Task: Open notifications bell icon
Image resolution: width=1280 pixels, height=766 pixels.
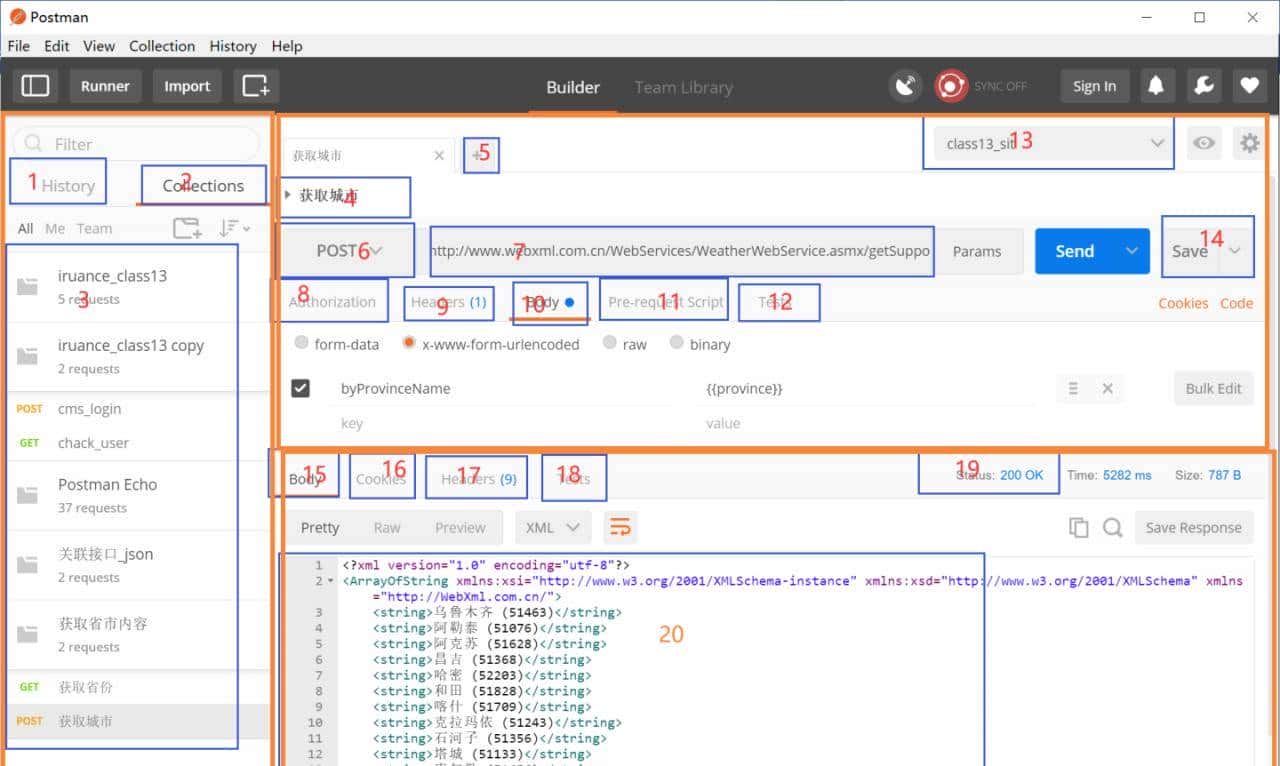Action: [1156, 86]
